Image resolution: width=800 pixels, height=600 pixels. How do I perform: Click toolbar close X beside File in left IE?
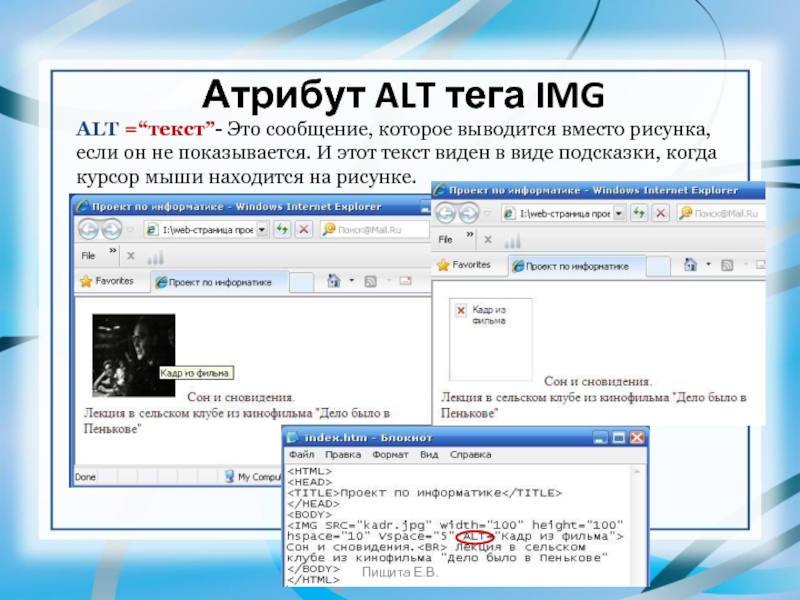[131, 256]
